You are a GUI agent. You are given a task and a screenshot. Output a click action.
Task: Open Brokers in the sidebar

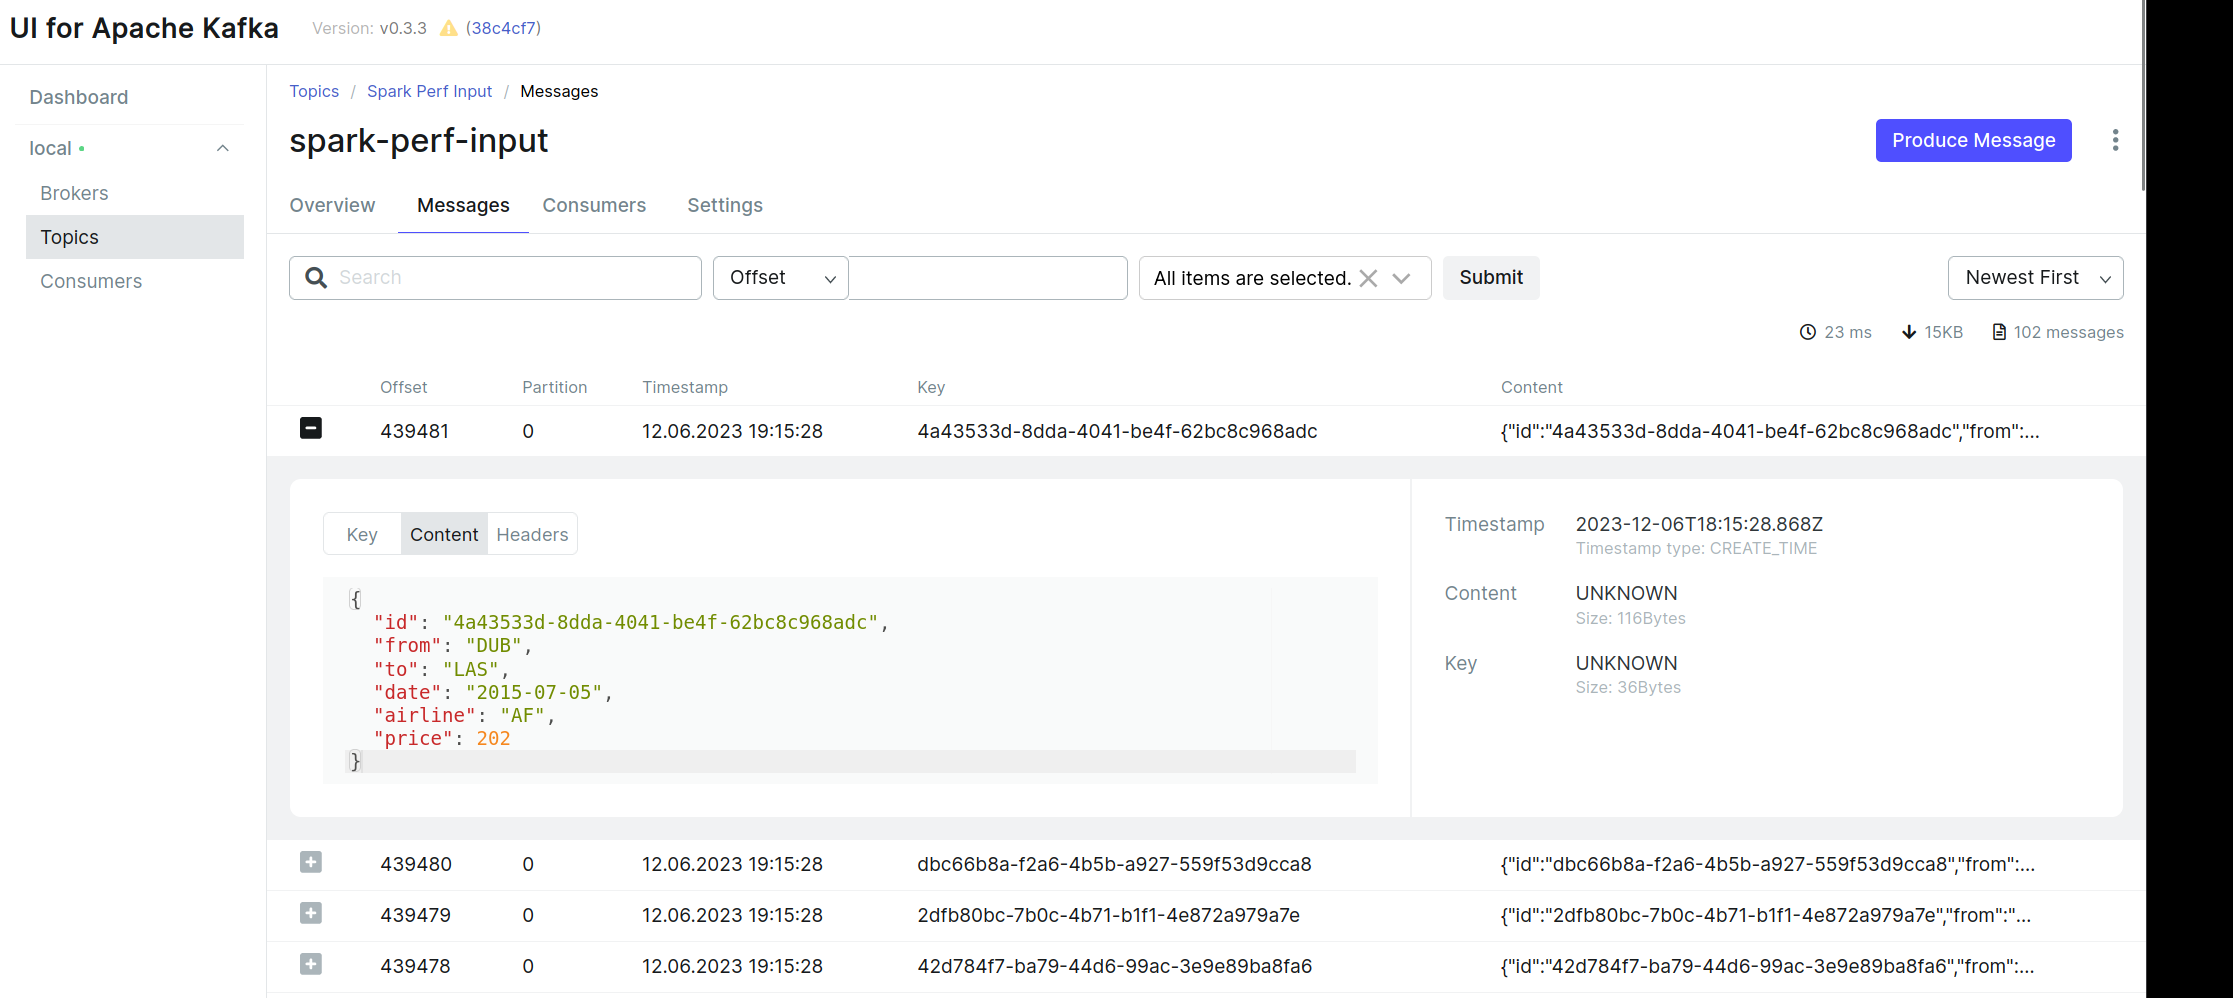(74, 193)
